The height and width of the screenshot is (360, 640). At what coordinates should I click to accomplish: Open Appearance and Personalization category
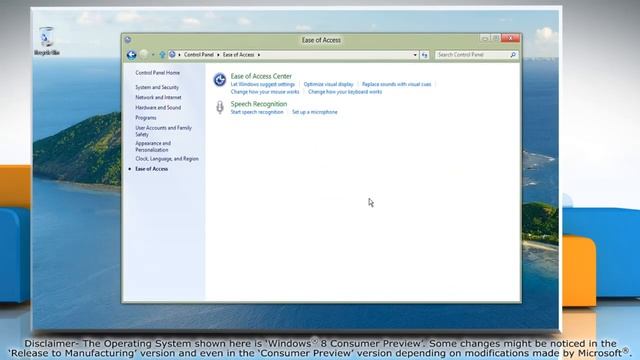153,147
